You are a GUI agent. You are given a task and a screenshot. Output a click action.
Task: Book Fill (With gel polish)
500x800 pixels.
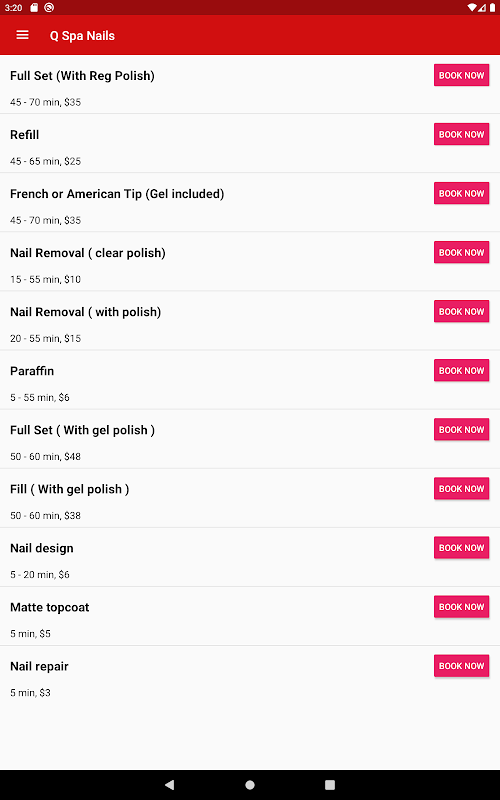click(x=461, y=489)
